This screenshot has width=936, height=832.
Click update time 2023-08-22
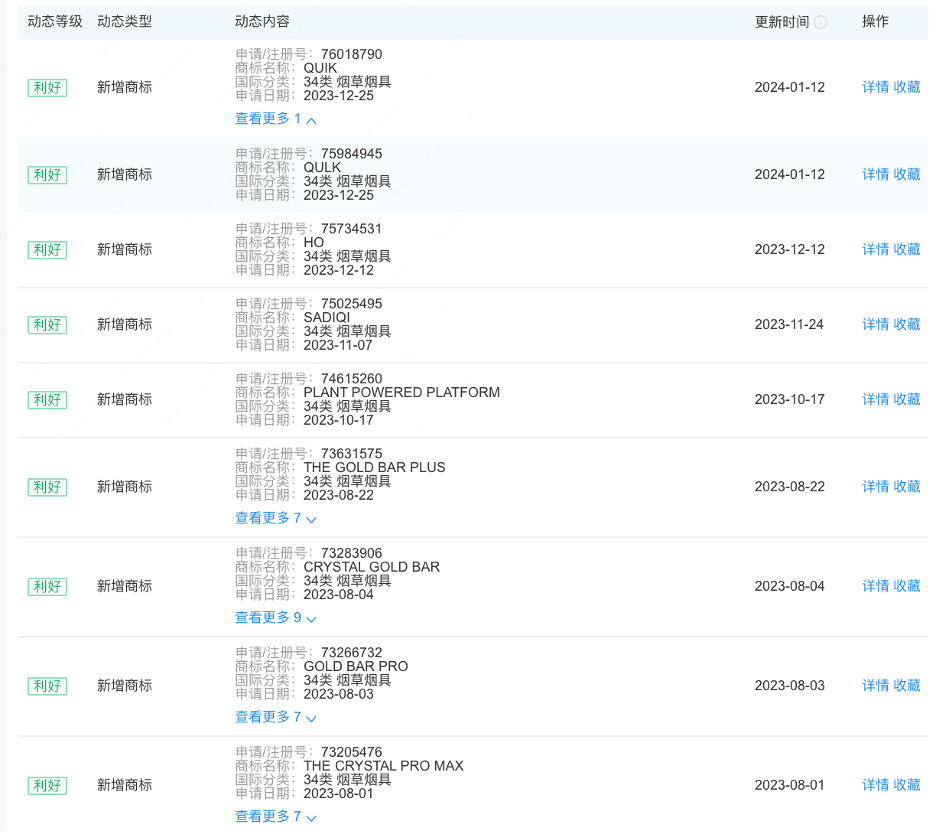click(790, 487)
